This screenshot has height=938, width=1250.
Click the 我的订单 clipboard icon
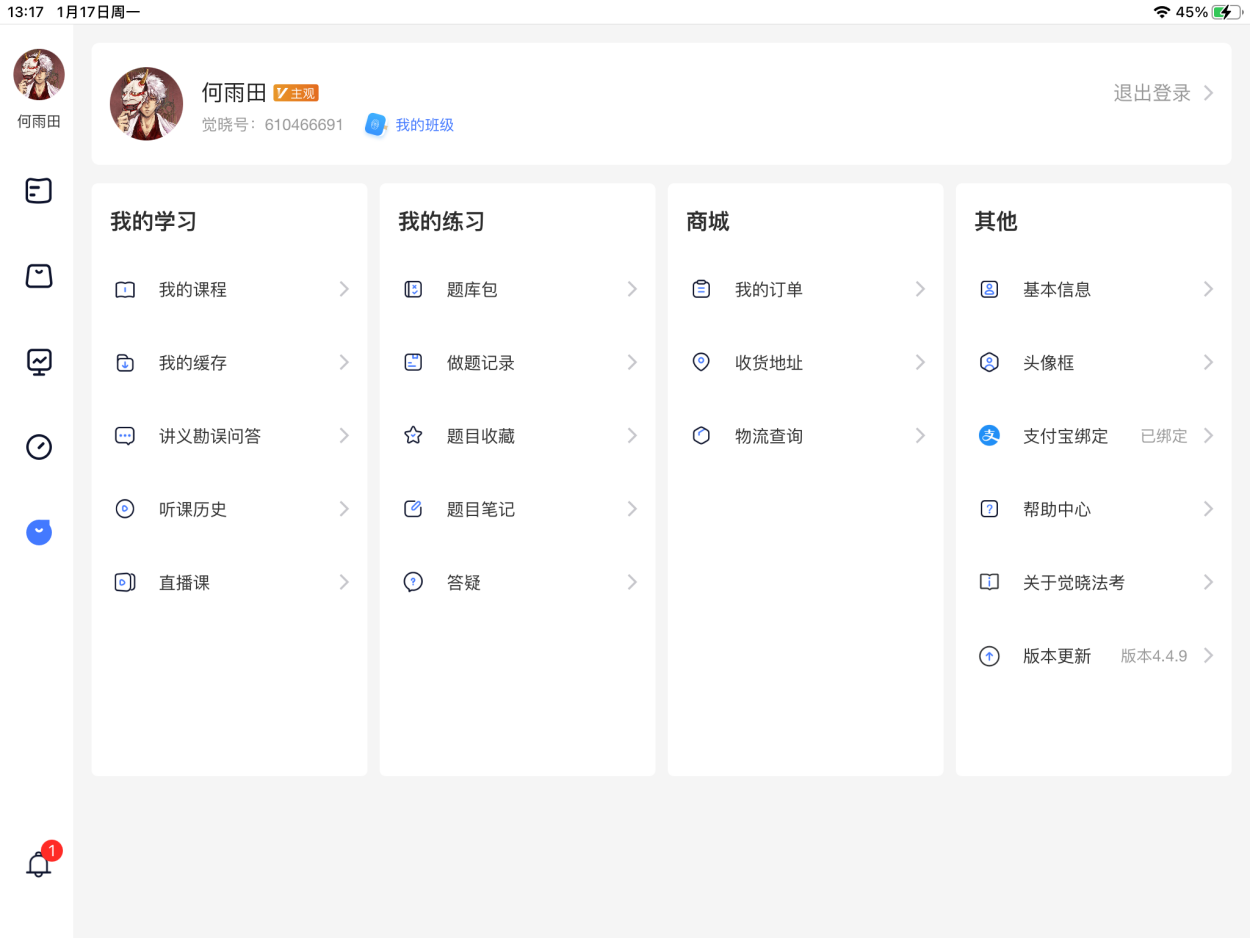coord(701,290)
